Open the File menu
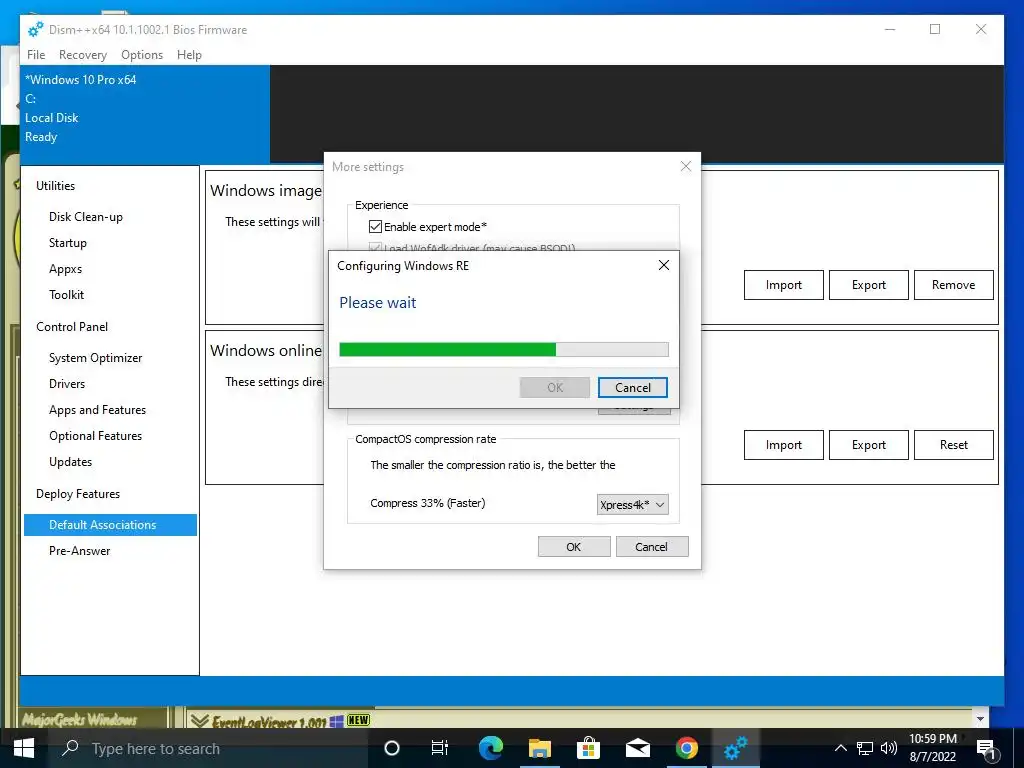 tap(36, 55)
